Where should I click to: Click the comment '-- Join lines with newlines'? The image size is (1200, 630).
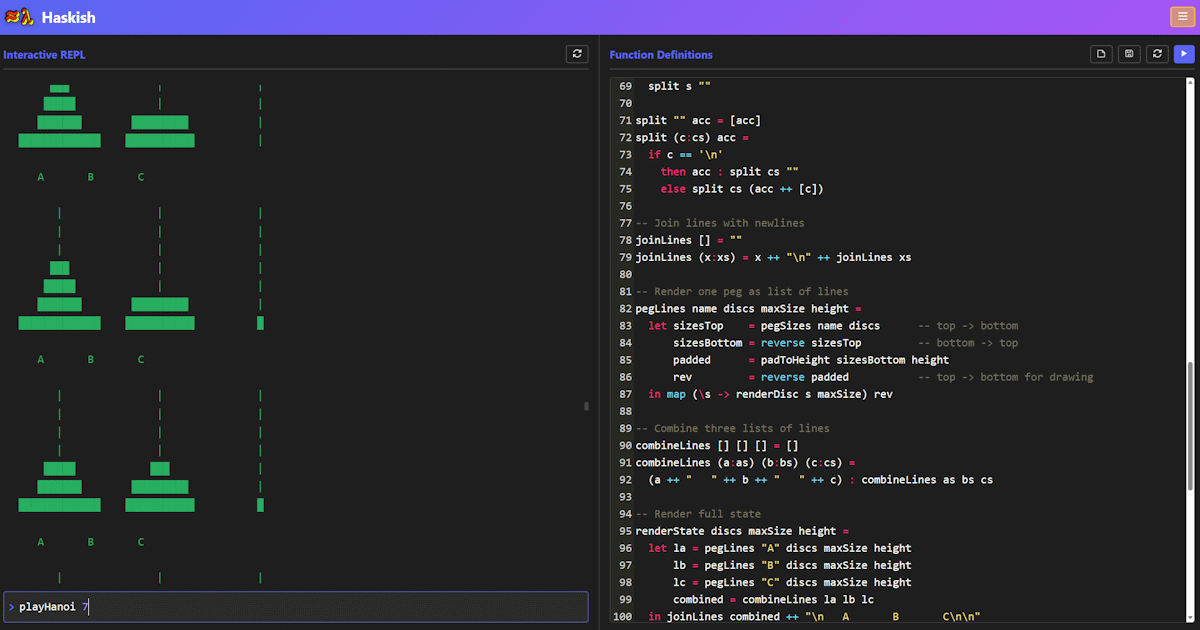720,223
